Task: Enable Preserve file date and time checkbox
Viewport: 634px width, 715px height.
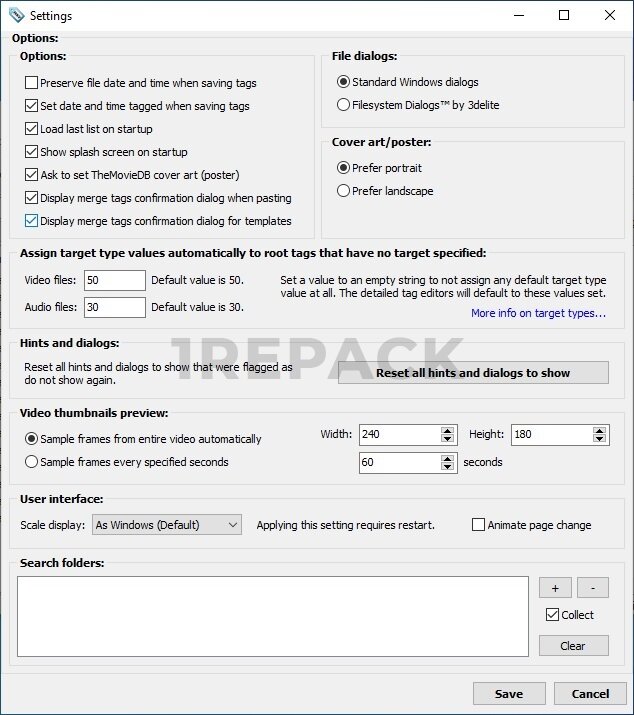Action: [x=32, y=83]
